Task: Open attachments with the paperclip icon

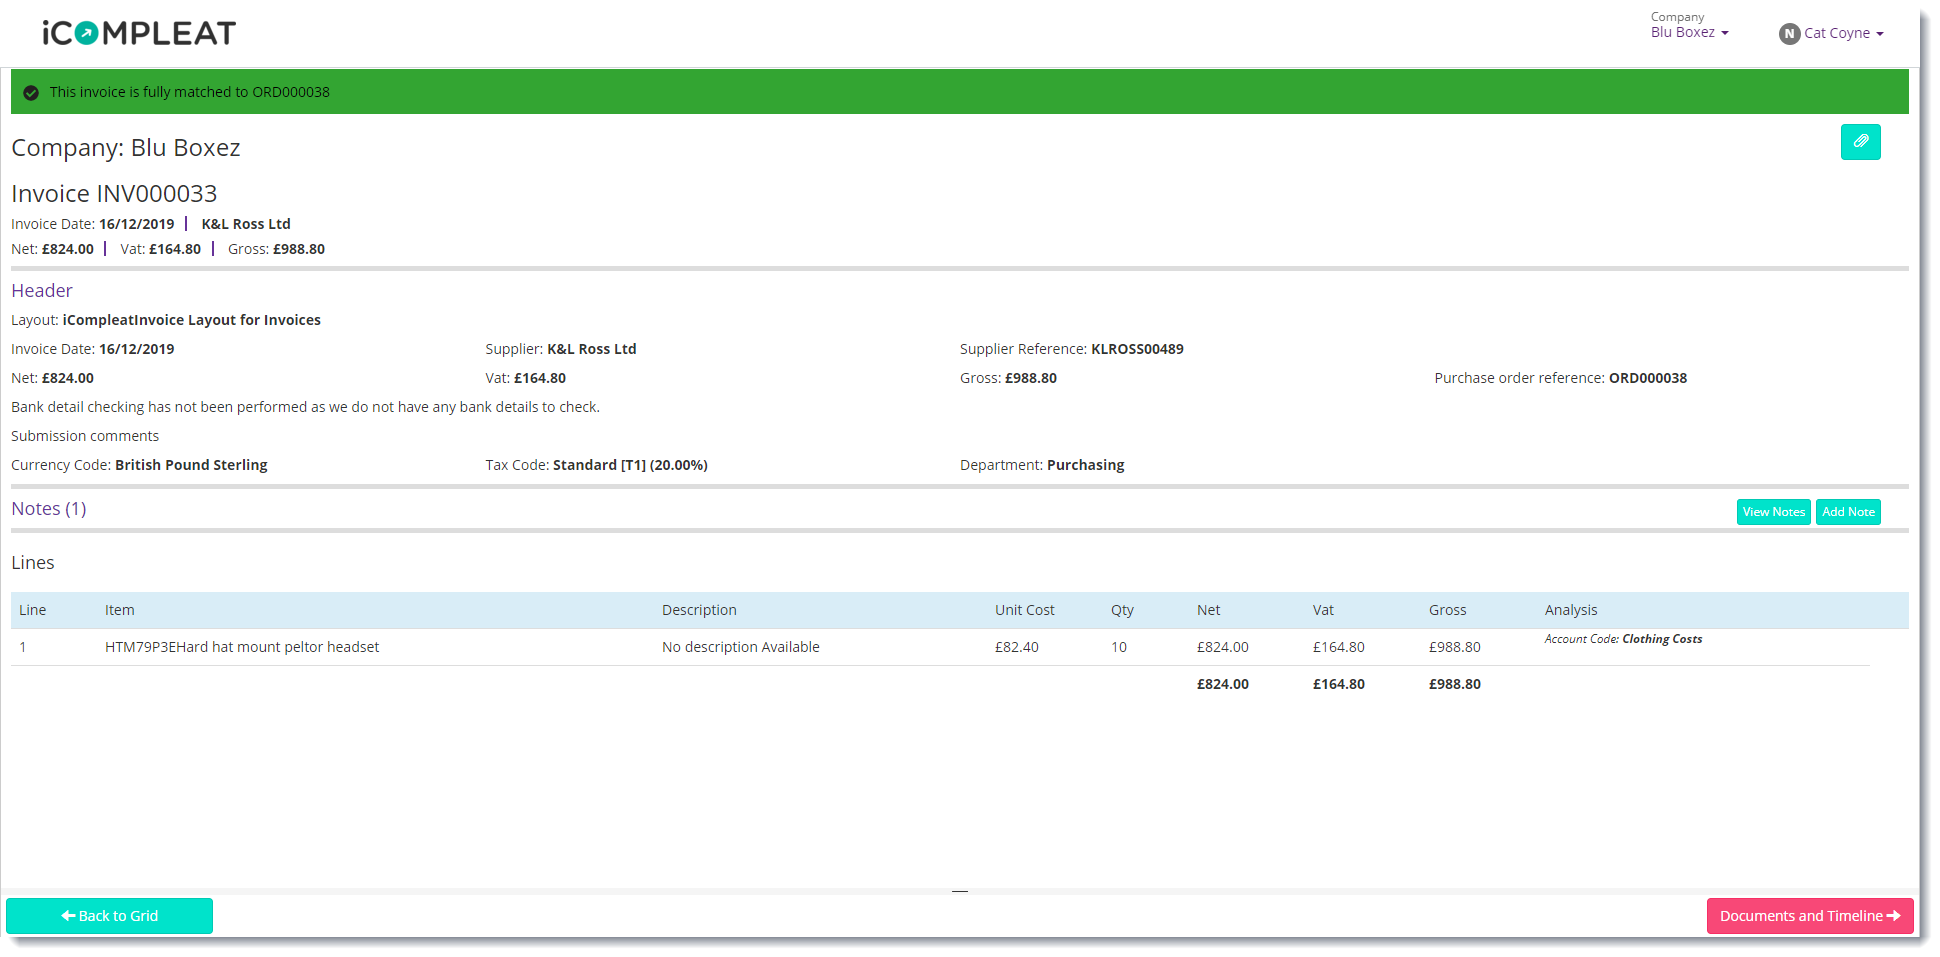Action: (1860, 142)
